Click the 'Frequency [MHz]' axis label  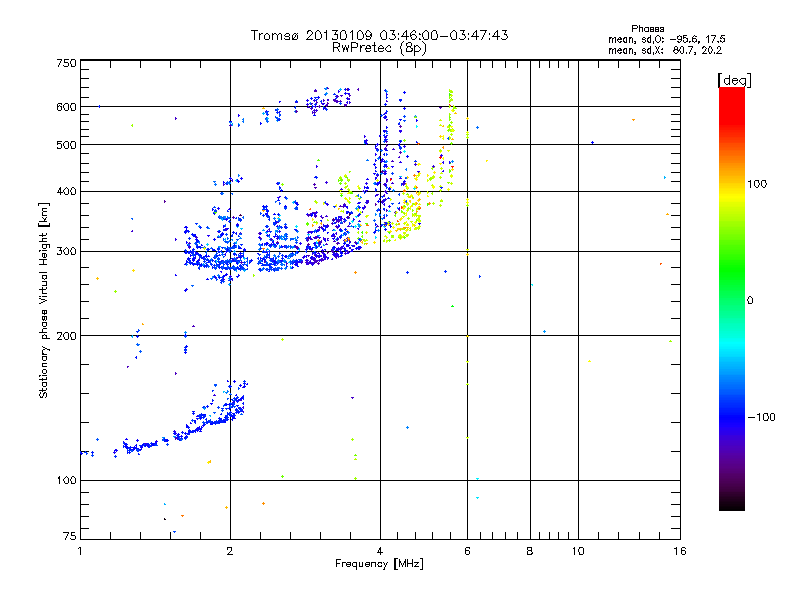pyautogui.click(x=379, y=564)
